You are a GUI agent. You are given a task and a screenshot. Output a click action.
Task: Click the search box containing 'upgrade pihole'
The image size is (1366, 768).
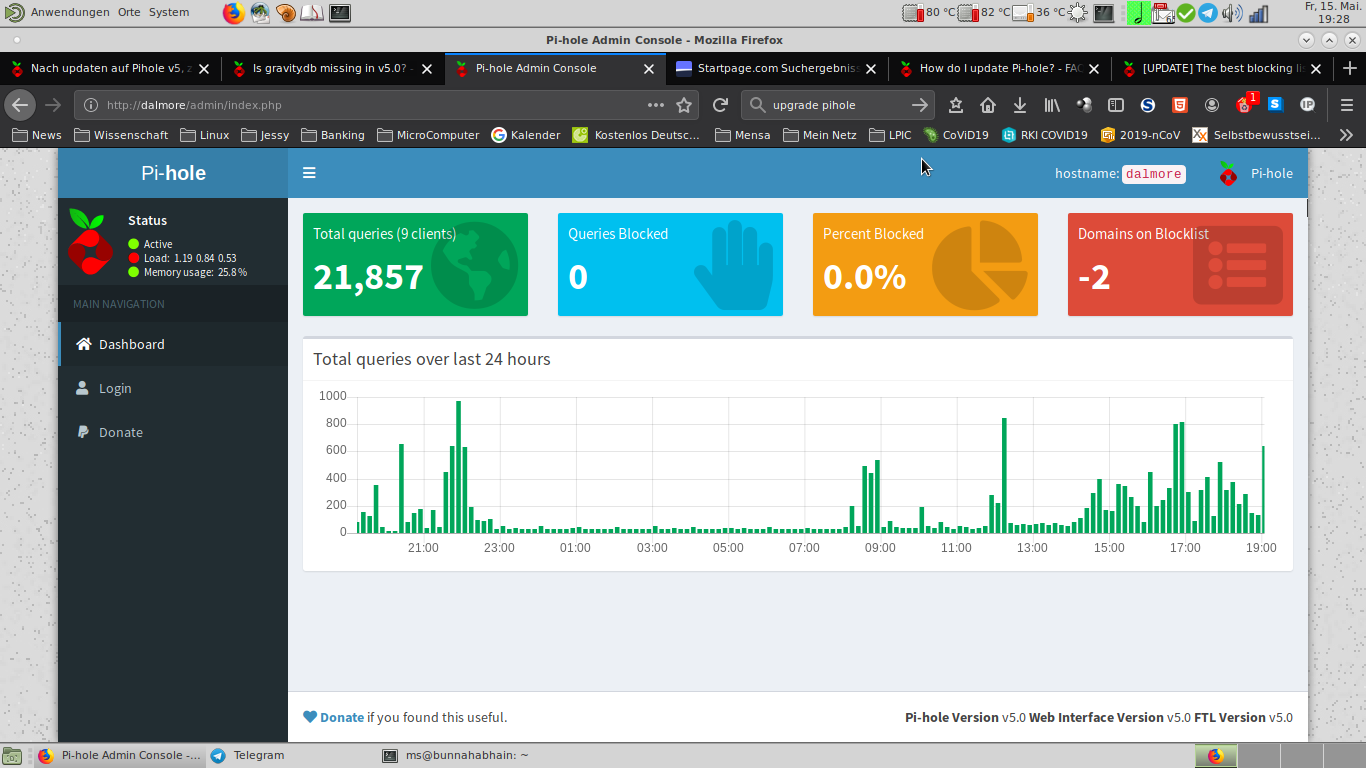(x=838, y=105)
